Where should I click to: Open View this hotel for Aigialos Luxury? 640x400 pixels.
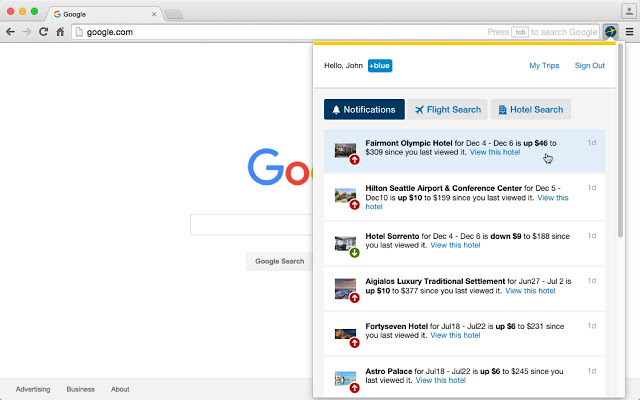(530, 291)
